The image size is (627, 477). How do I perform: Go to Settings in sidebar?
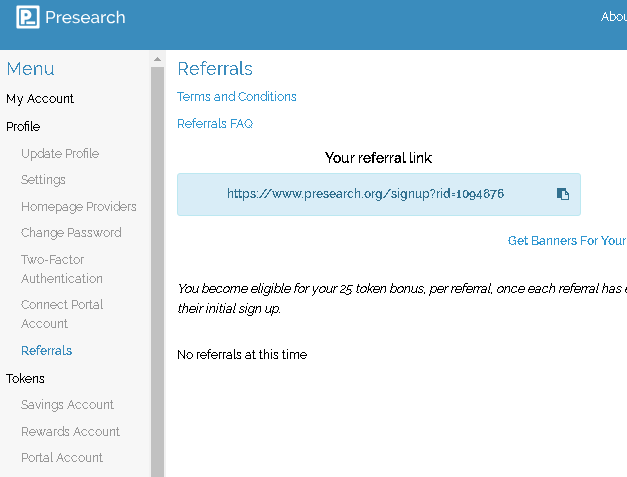(43, 180)
